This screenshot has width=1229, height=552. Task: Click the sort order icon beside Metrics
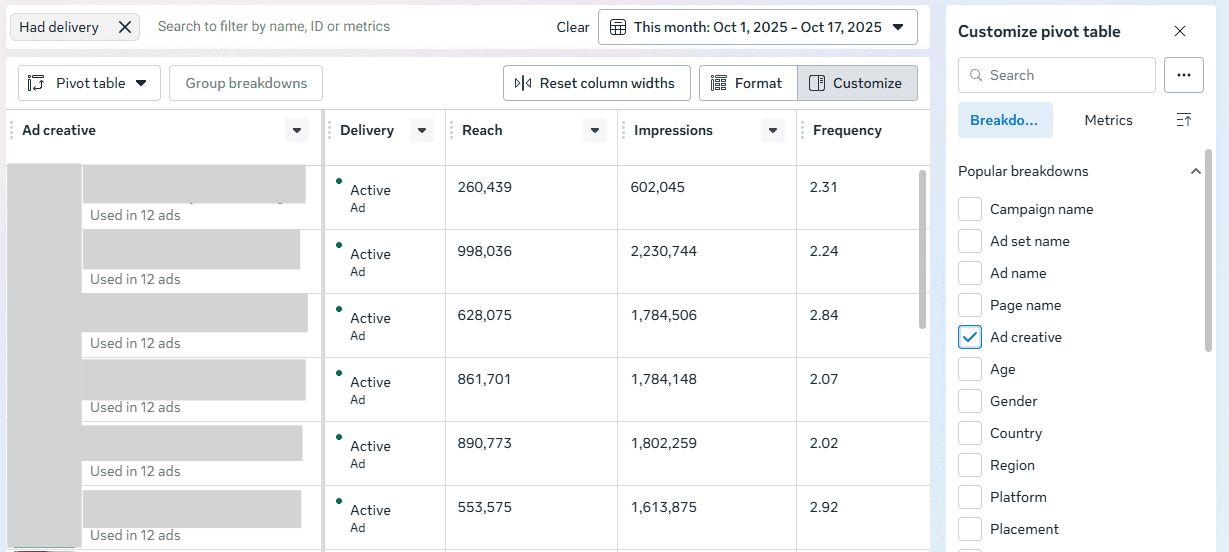(1184, 120)
